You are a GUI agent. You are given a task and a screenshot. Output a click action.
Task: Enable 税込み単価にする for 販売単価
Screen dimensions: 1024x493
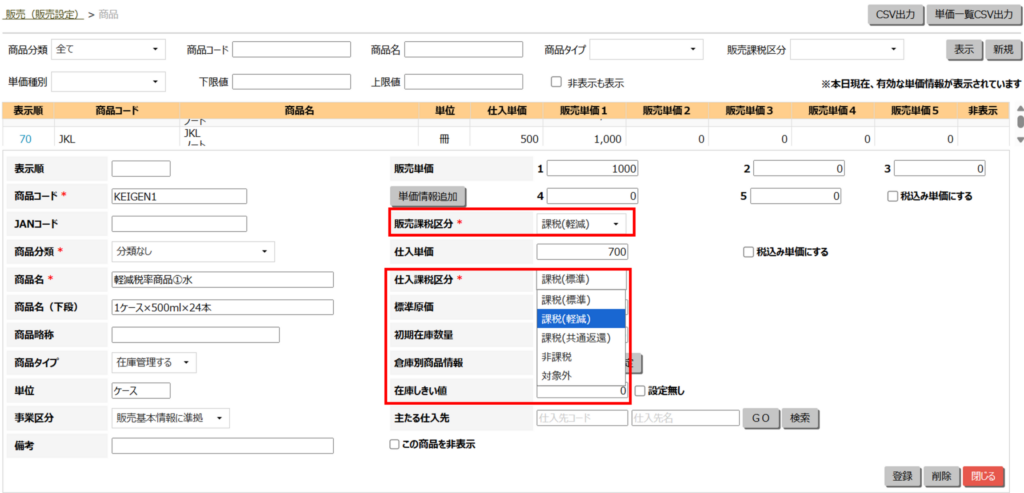tap(892, 196)
